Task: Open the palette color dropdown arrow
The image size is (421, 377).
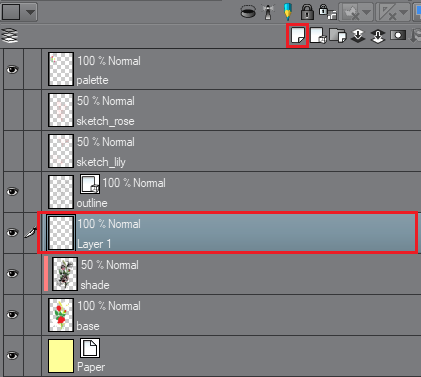Action: click(x=30, y=12)
